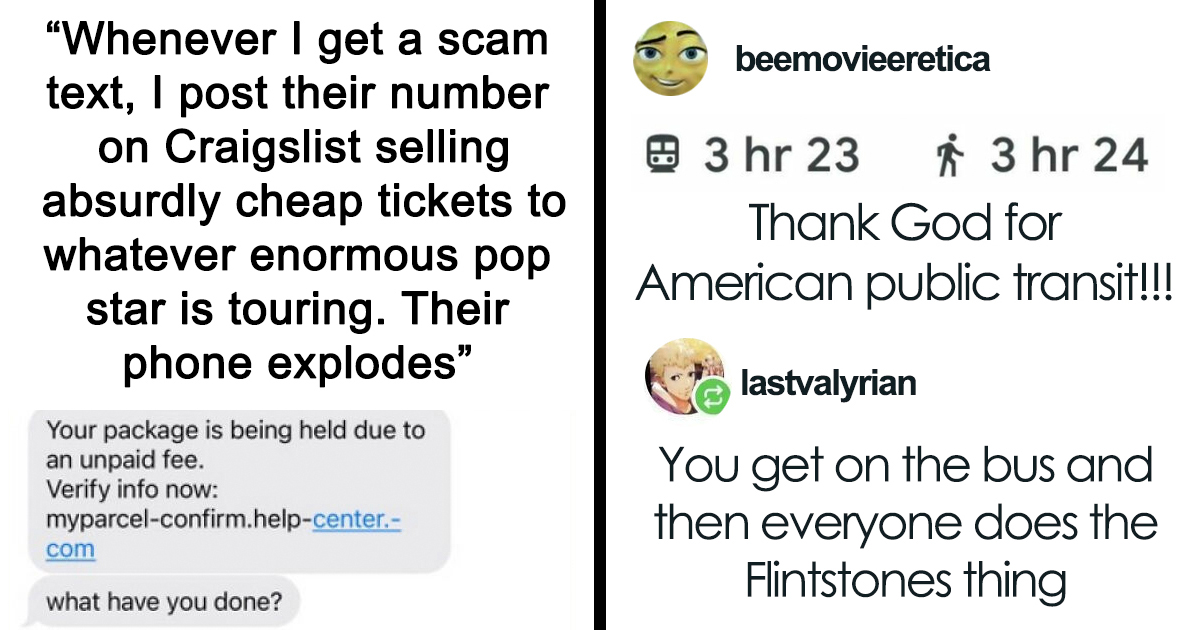Click the walking time 3 hr 24
The width and height of the screenshot is (1200, 630).
tap(1069, 155)
